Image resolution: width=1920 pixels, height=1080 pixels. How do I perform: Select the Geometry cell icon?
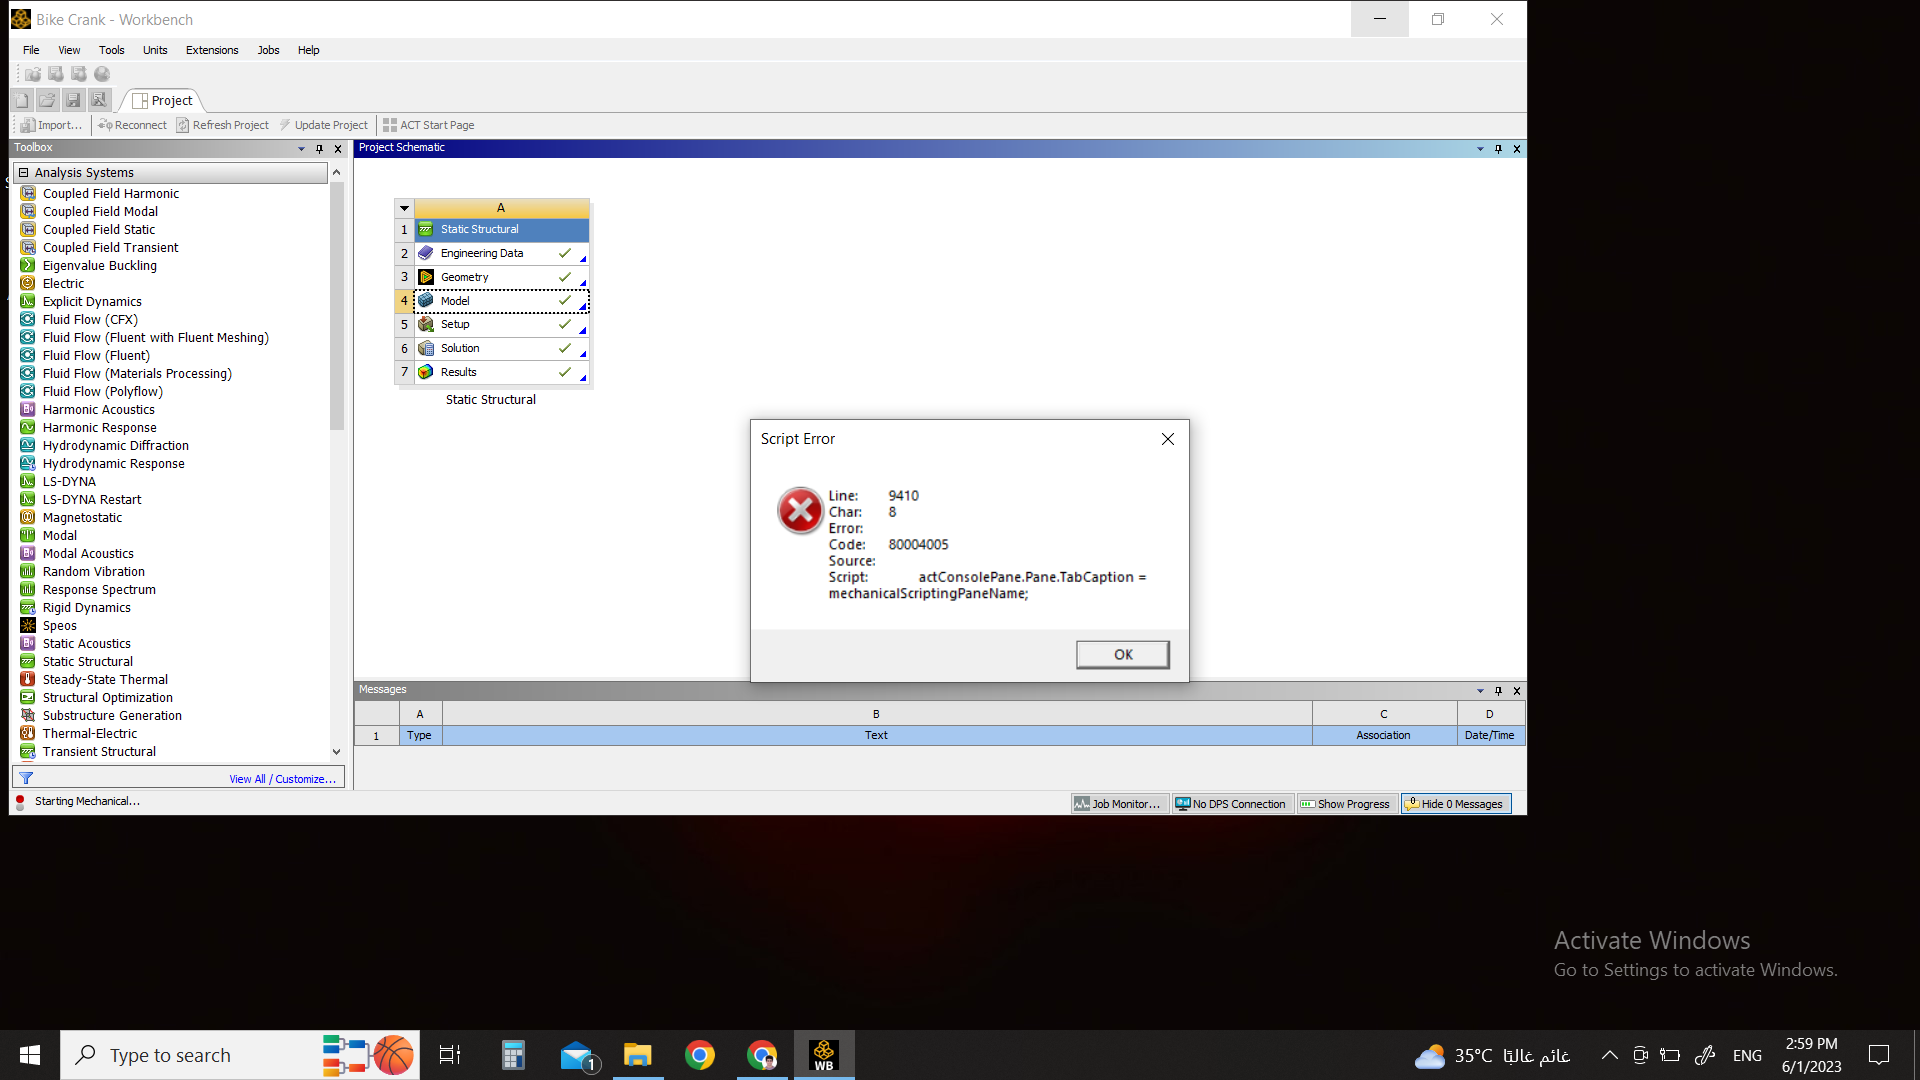[426, 277]
